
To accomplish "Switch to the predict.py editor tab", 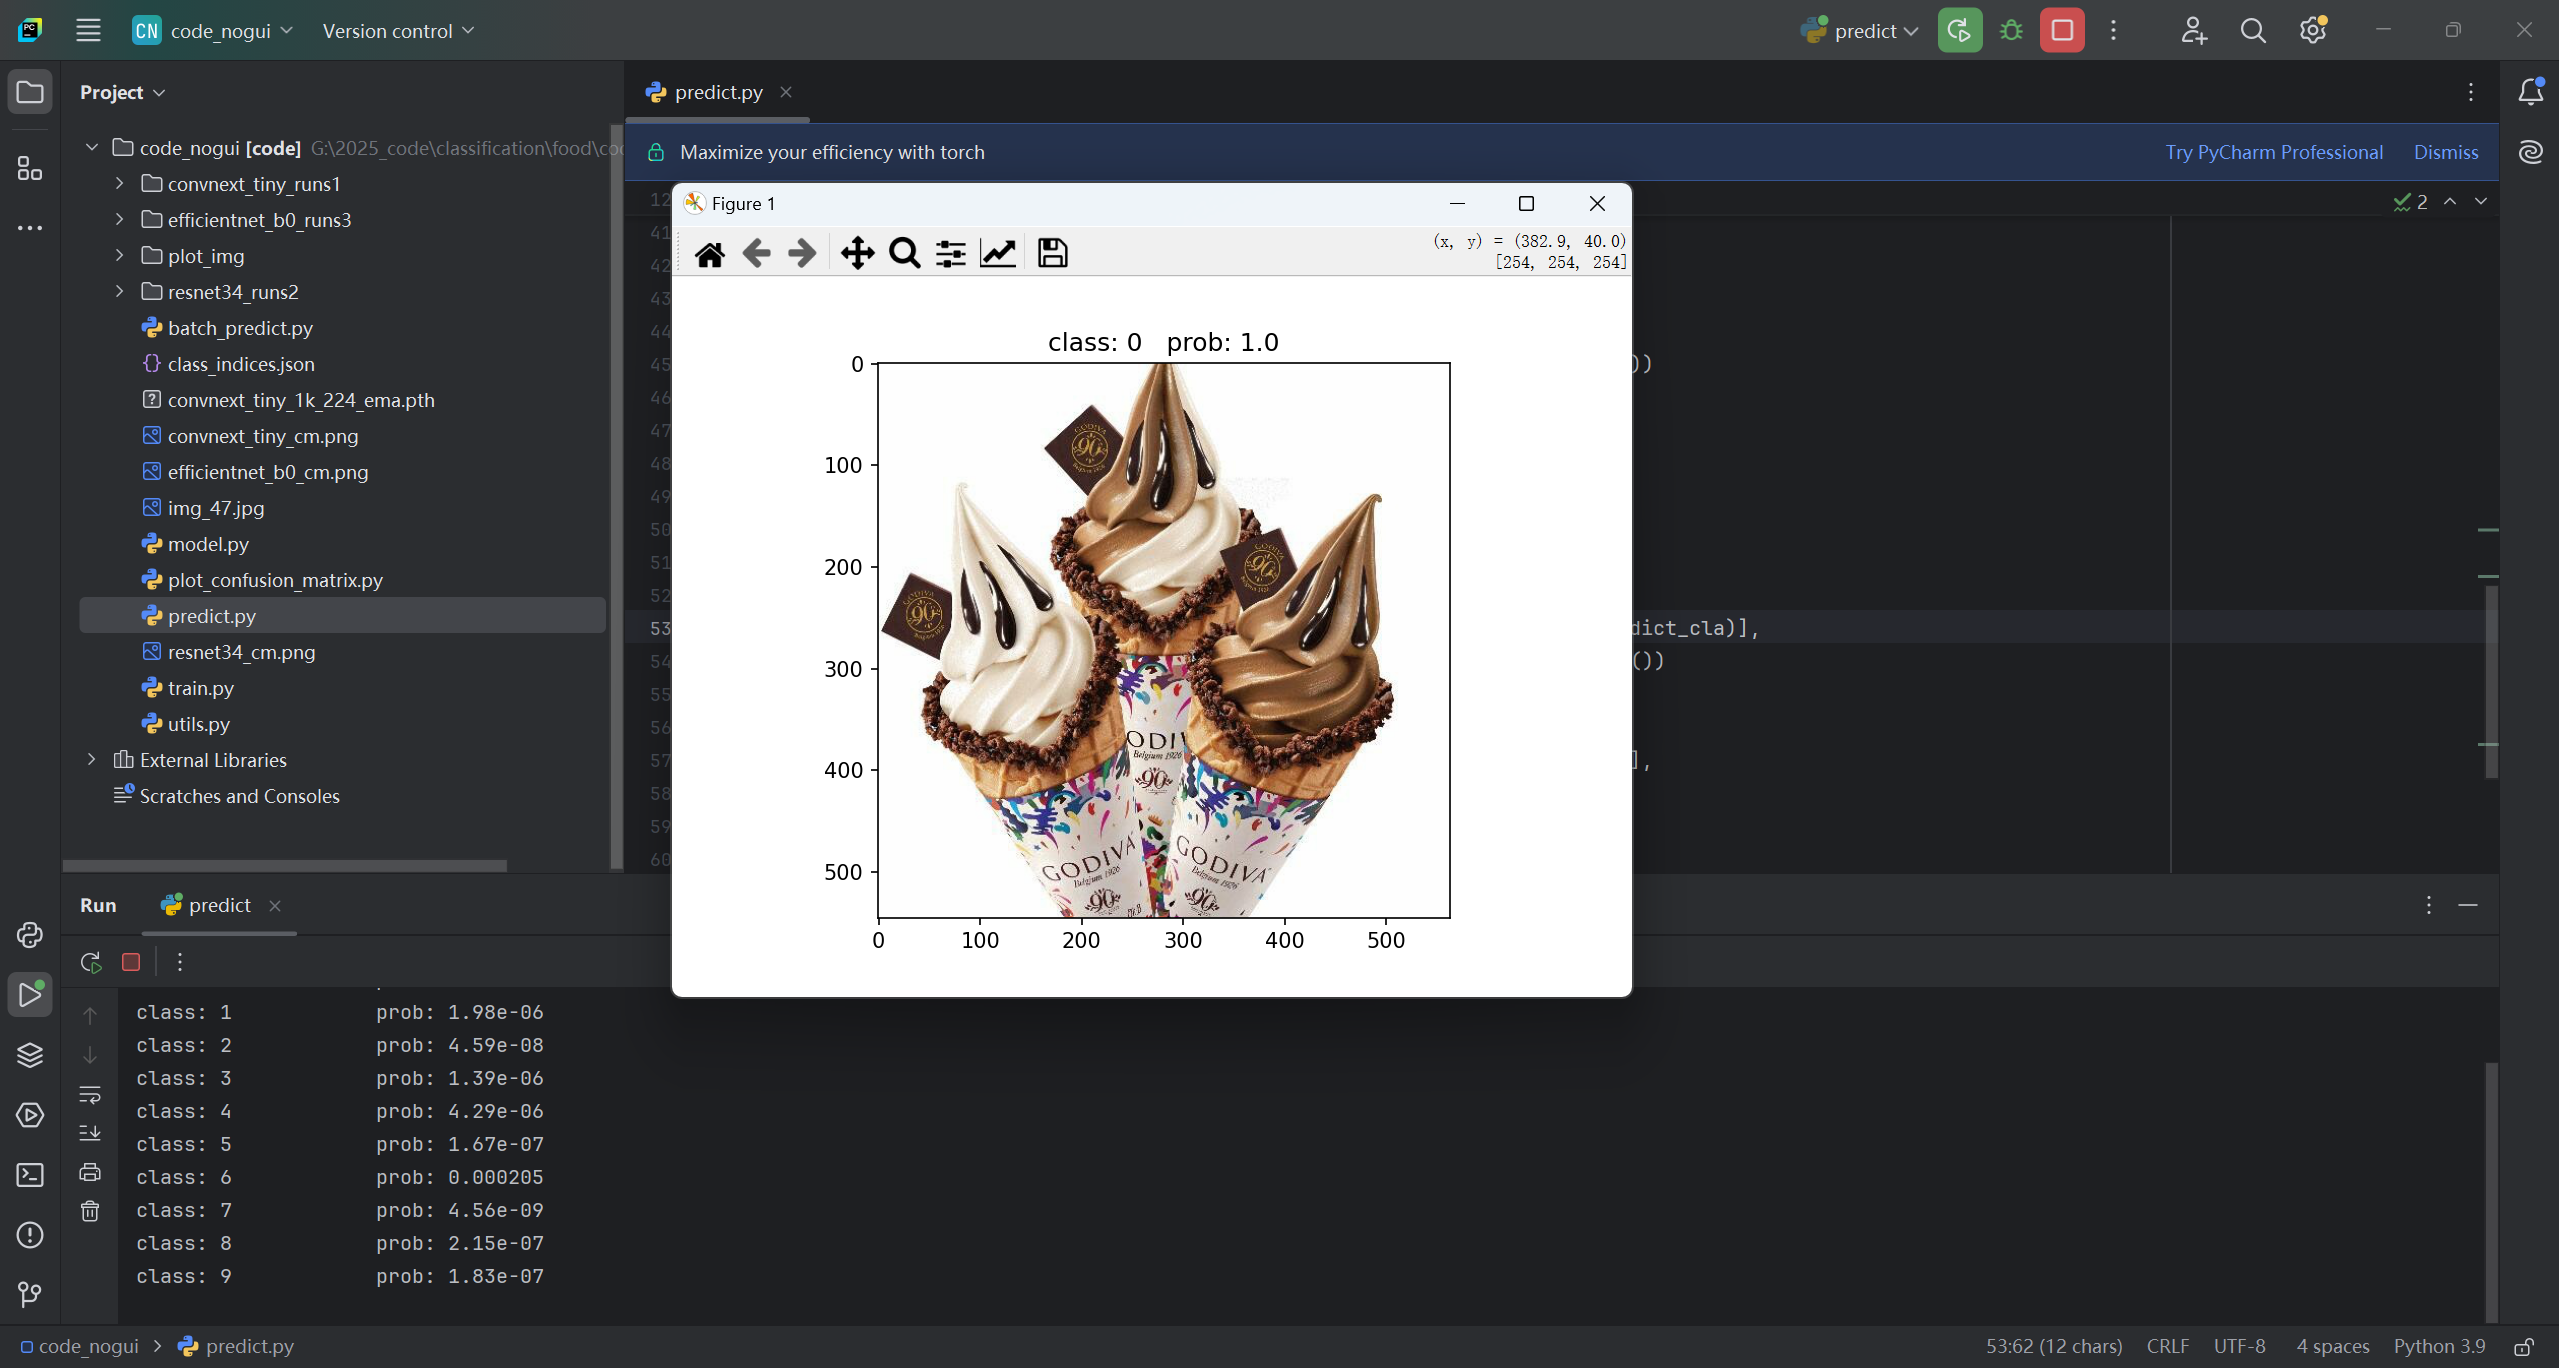I will pyautogui.click(x=718, y=92).
